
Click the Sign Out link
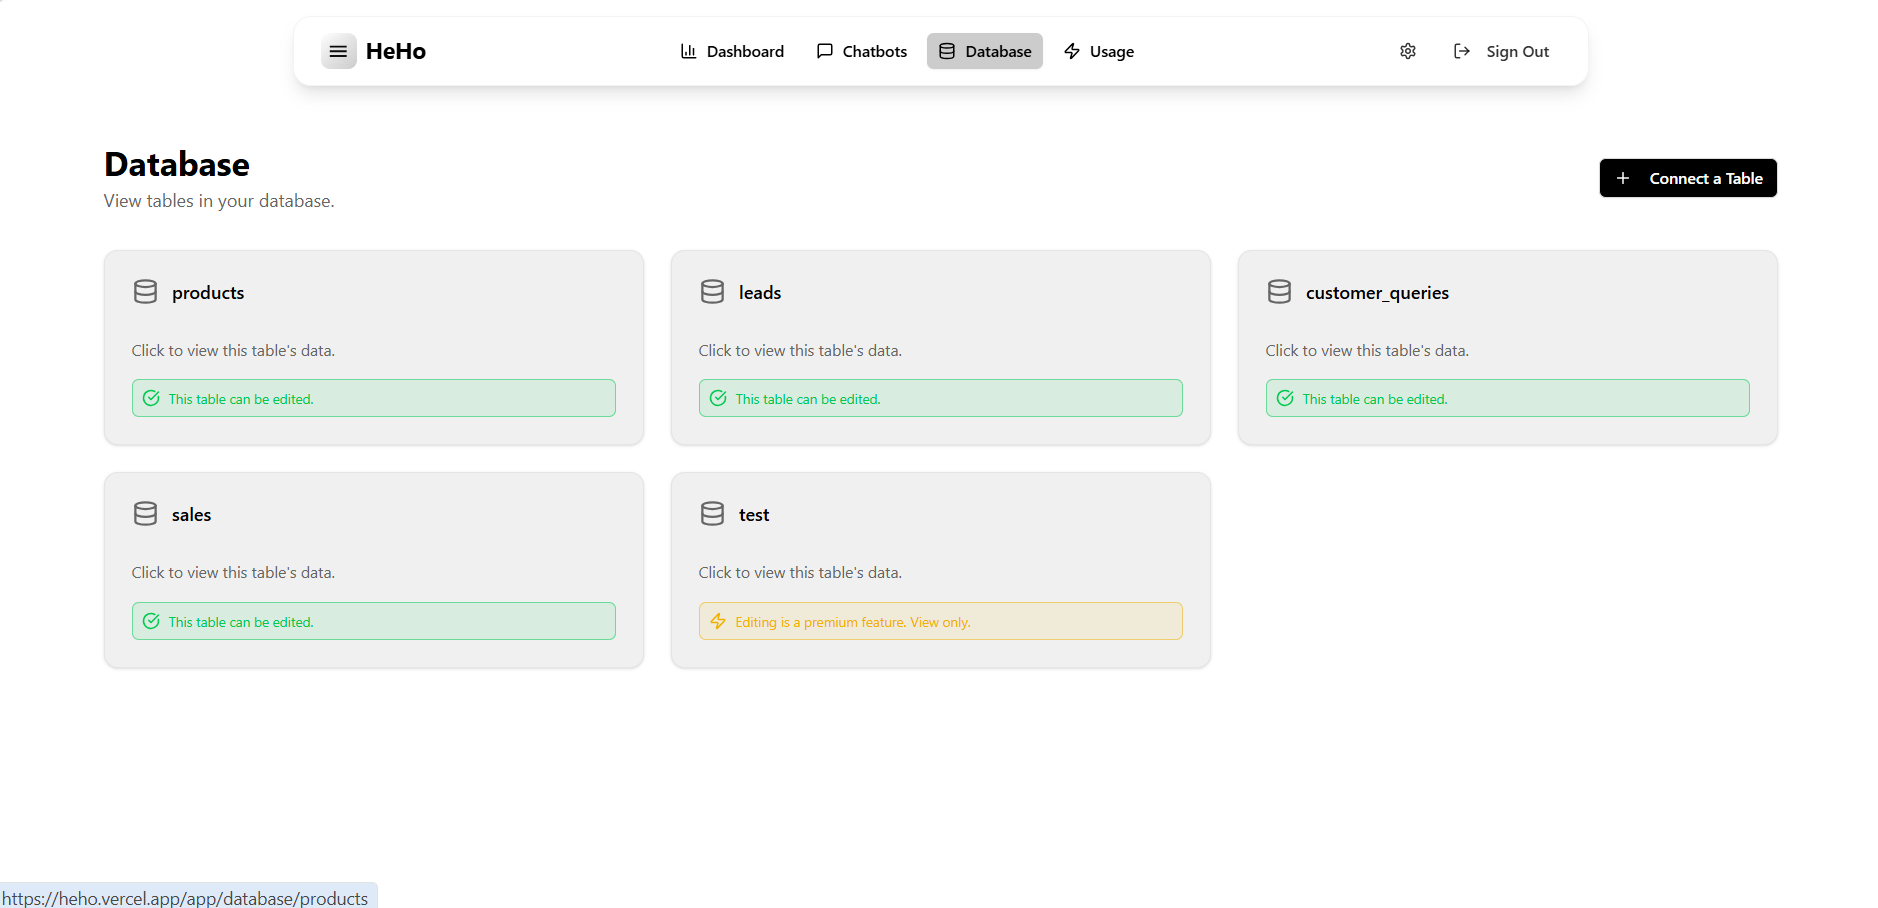[1501, 51]
